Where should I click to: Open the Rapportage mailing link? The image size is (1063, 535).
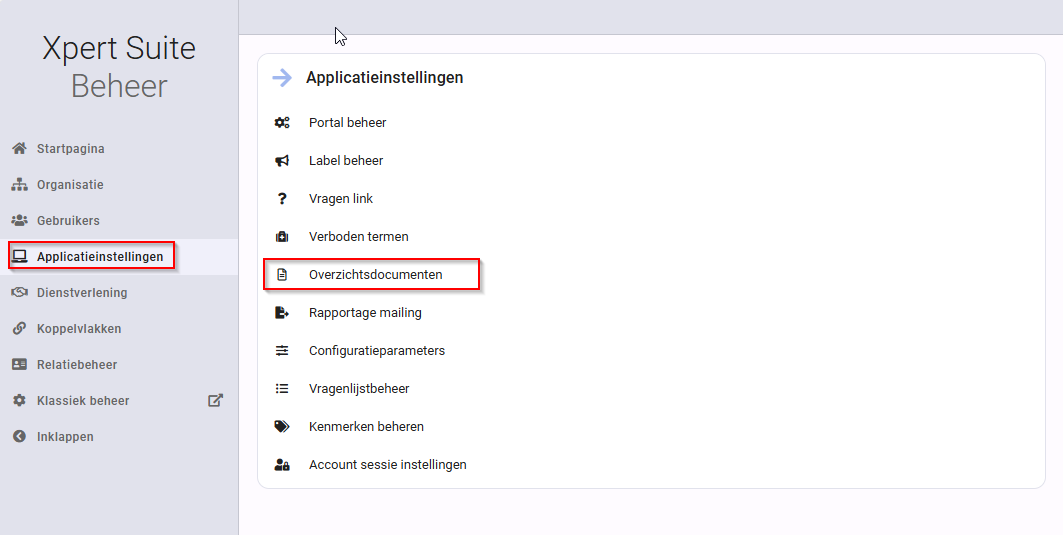(x=365, y=313)
